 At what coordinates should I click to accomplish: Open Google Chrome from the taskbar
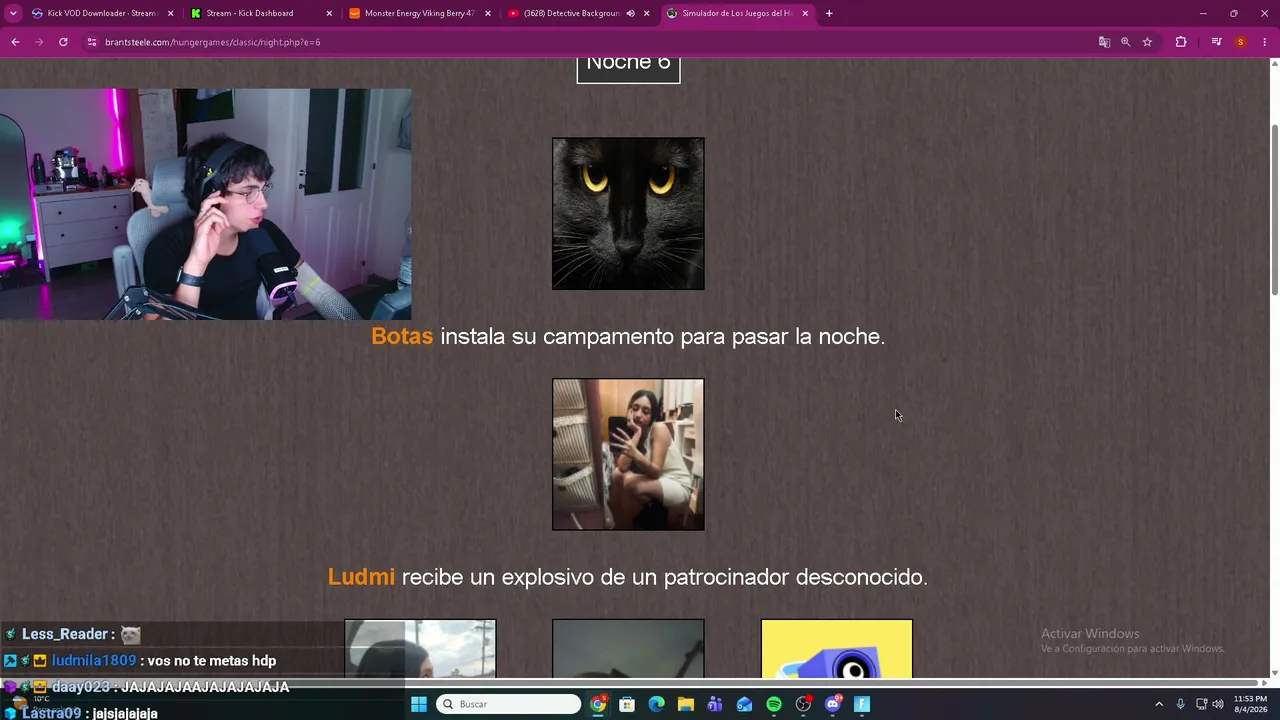coord(598,704)
